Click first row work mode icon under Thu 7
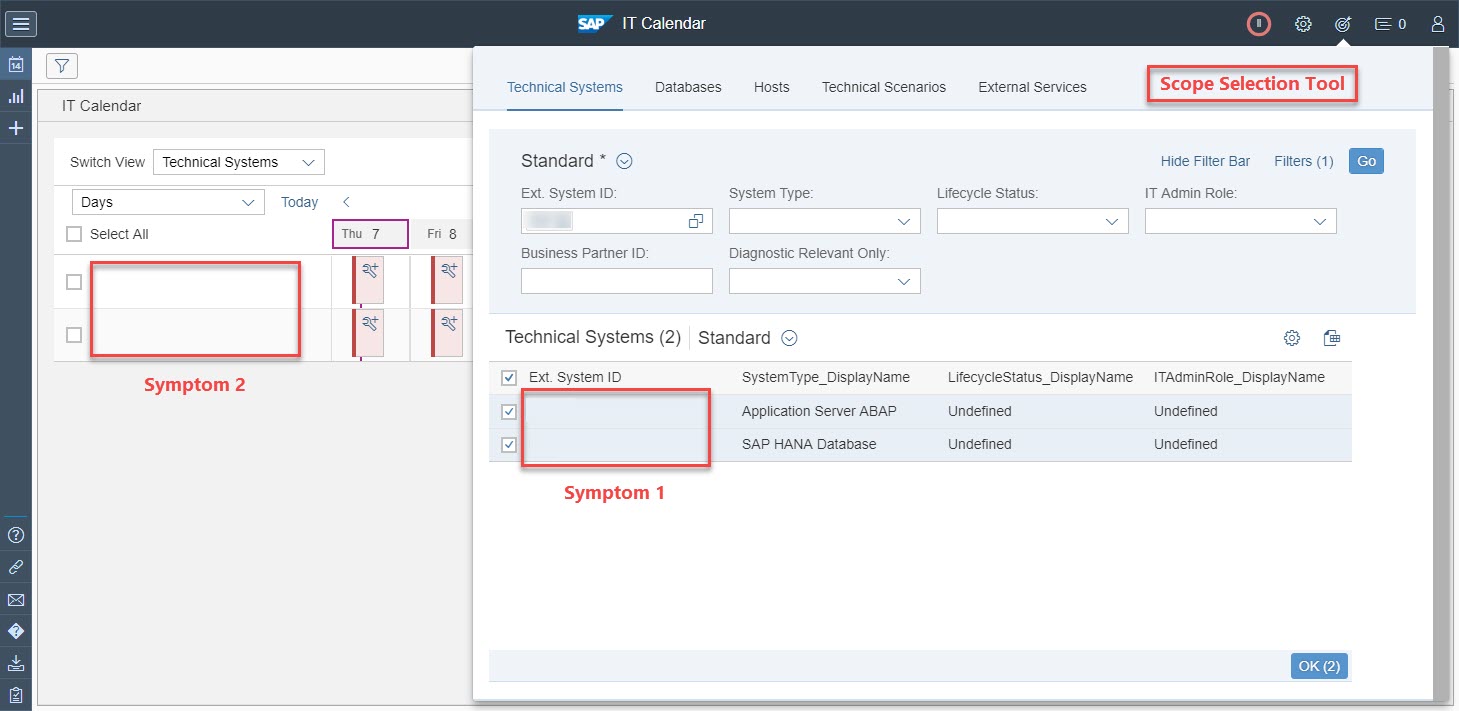1459x711 pixels. coord(369,270)
